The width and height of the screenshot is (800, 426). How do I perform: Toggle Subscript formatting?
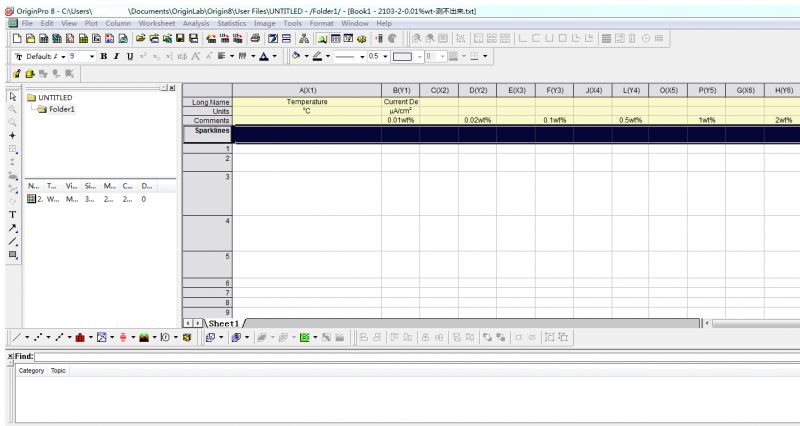point(156,57)
